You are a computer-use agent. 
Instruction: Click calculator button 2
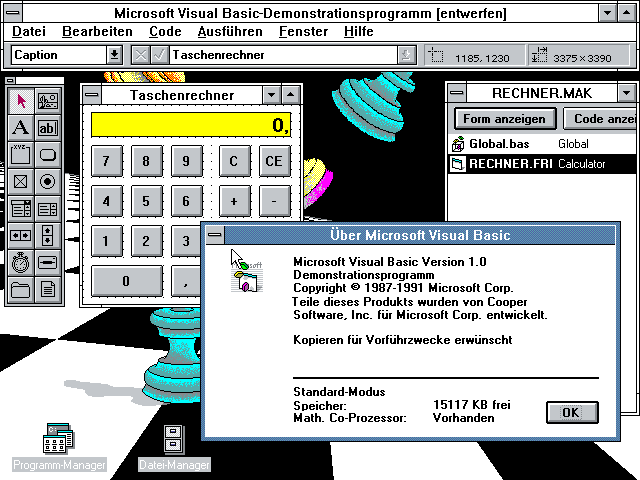tap(147, 241)
